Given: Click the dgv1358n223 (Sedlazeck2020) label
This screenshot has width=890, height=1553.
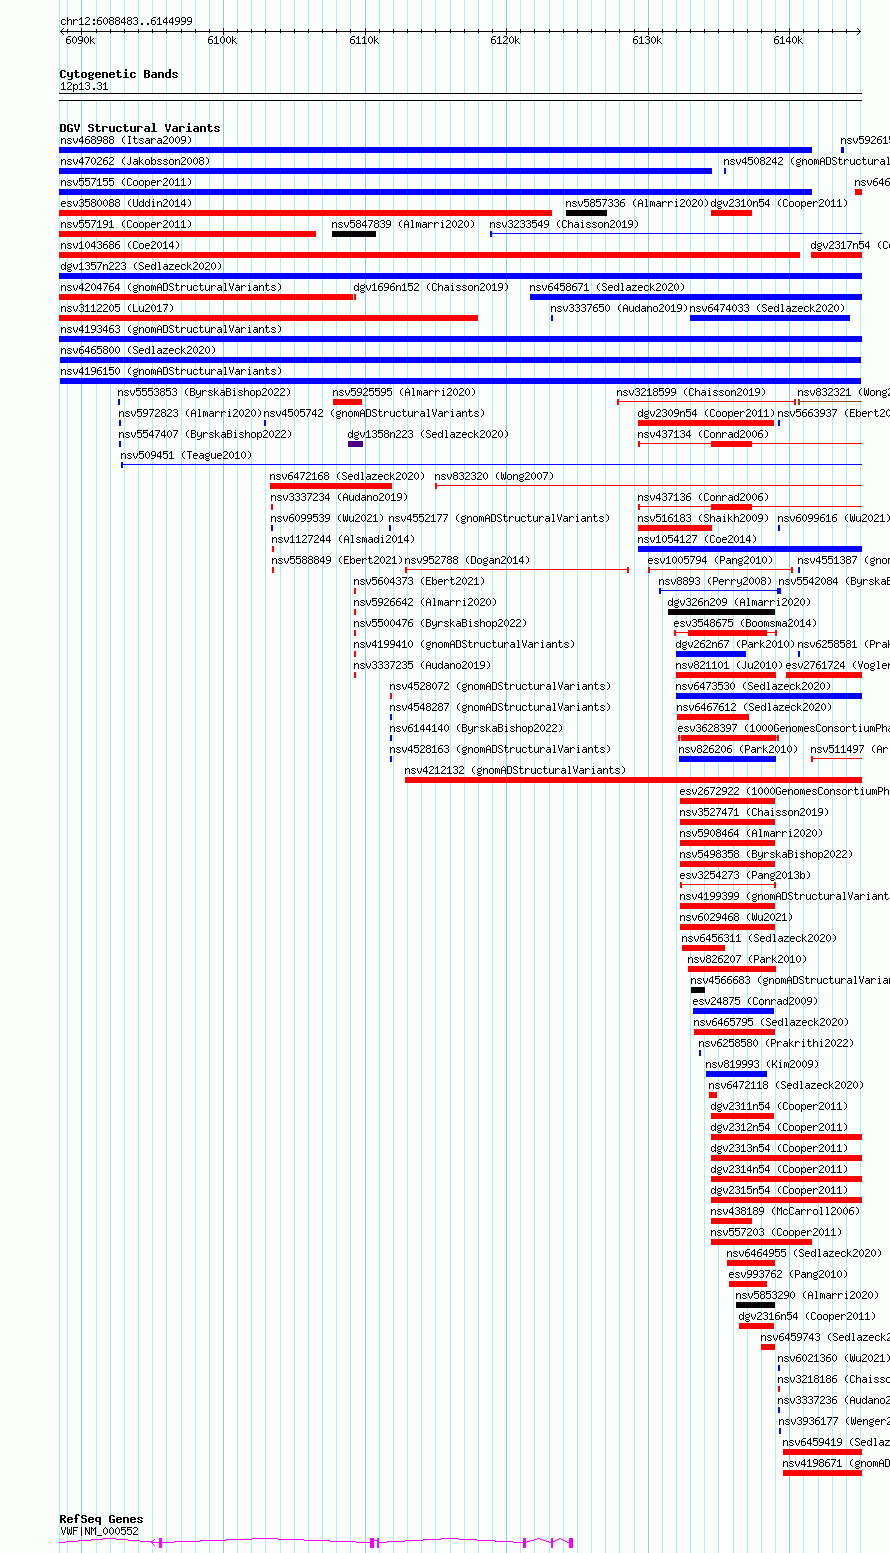Looking at the screenshot, I should click(429, 434).
